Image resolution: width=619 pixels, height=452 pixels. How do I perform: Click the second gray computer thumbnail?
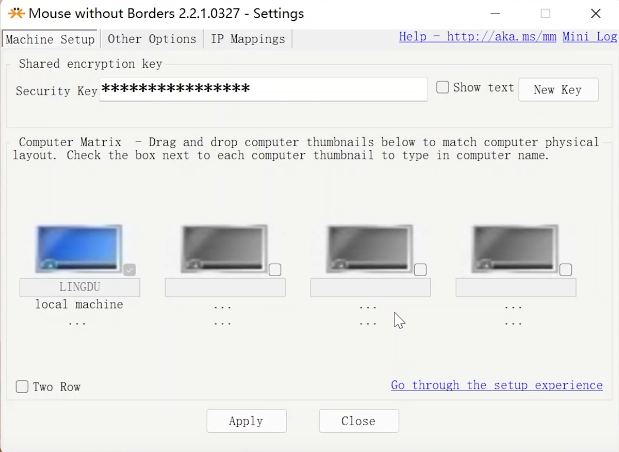[223, 248]
